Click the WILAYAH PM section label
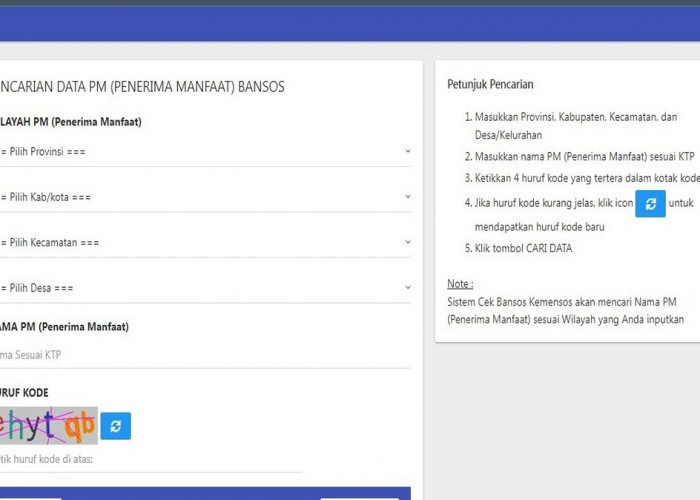Viewport: 700px width, 500px height. [x=70, y=123]
